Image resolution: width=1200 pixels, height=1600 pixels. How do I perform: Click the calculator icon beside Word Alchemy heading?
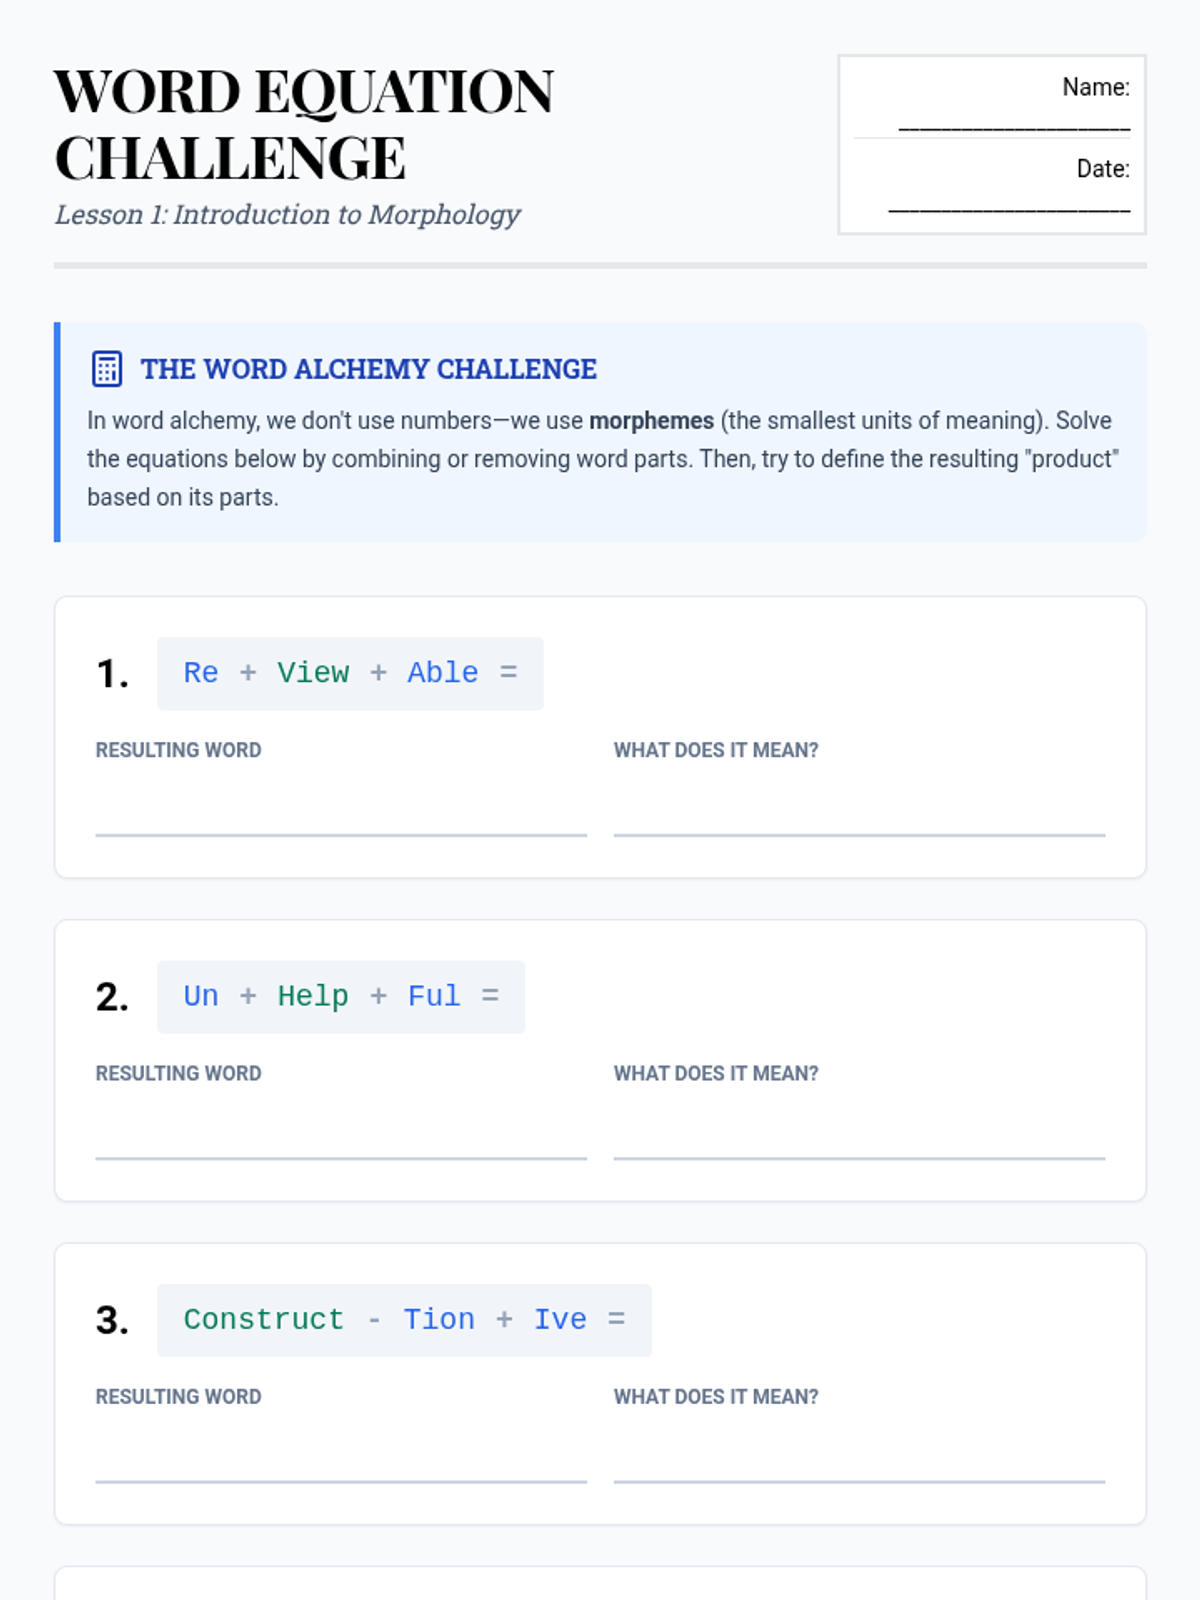coord(107,369)
